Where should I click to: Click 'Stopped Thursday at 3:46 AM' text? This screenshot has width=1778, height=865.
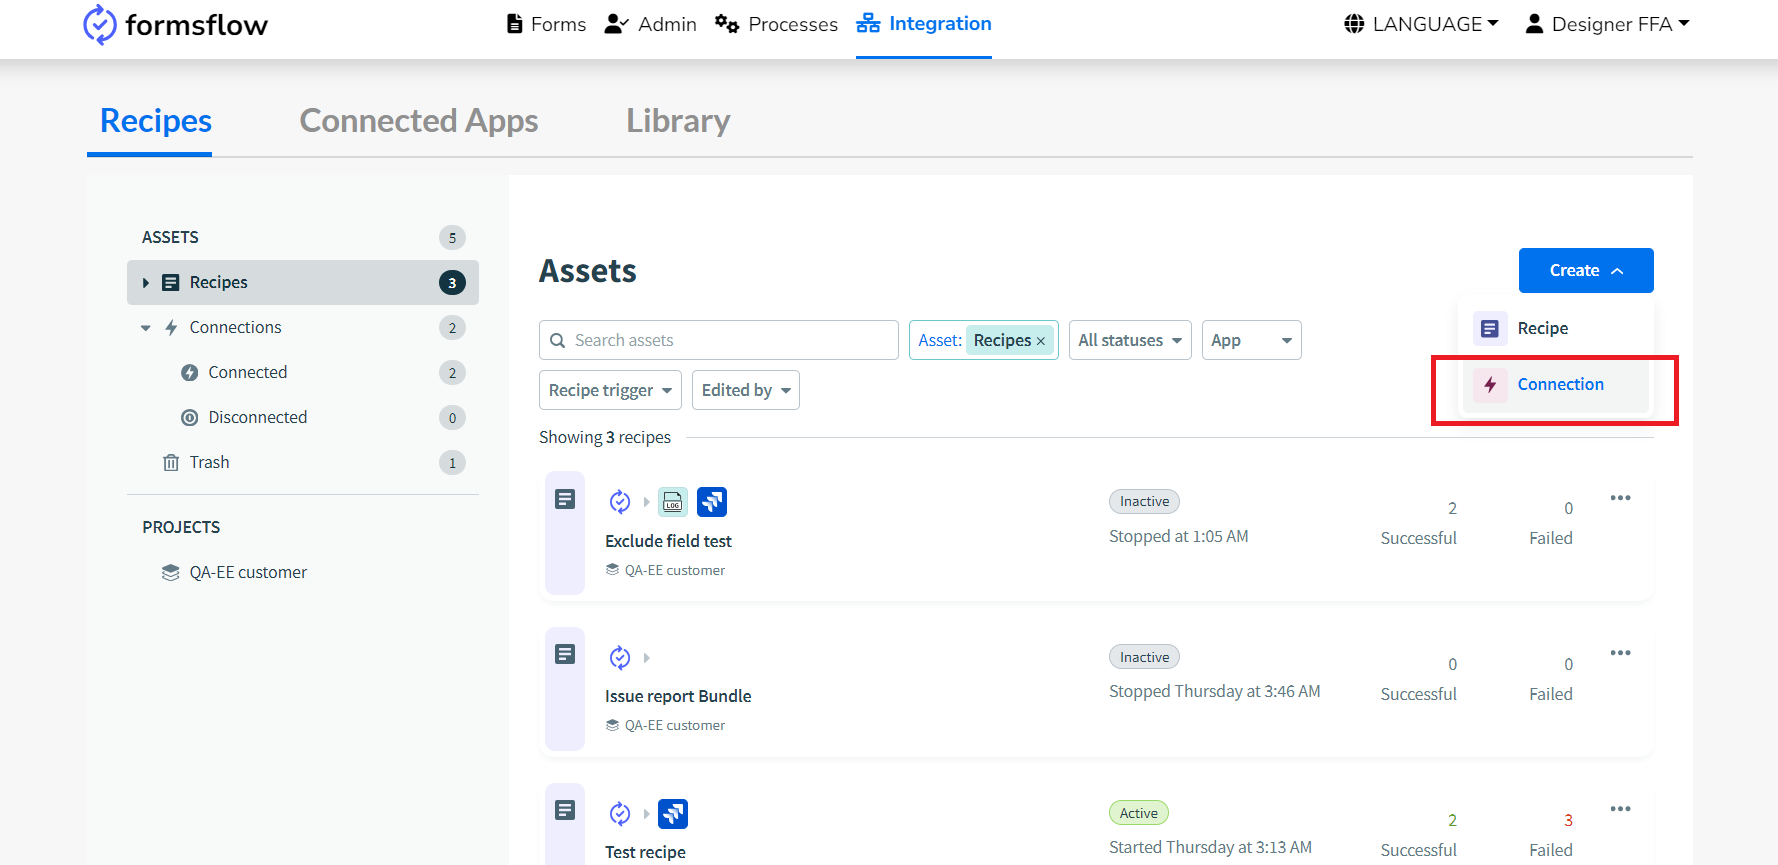(1214, 691)
